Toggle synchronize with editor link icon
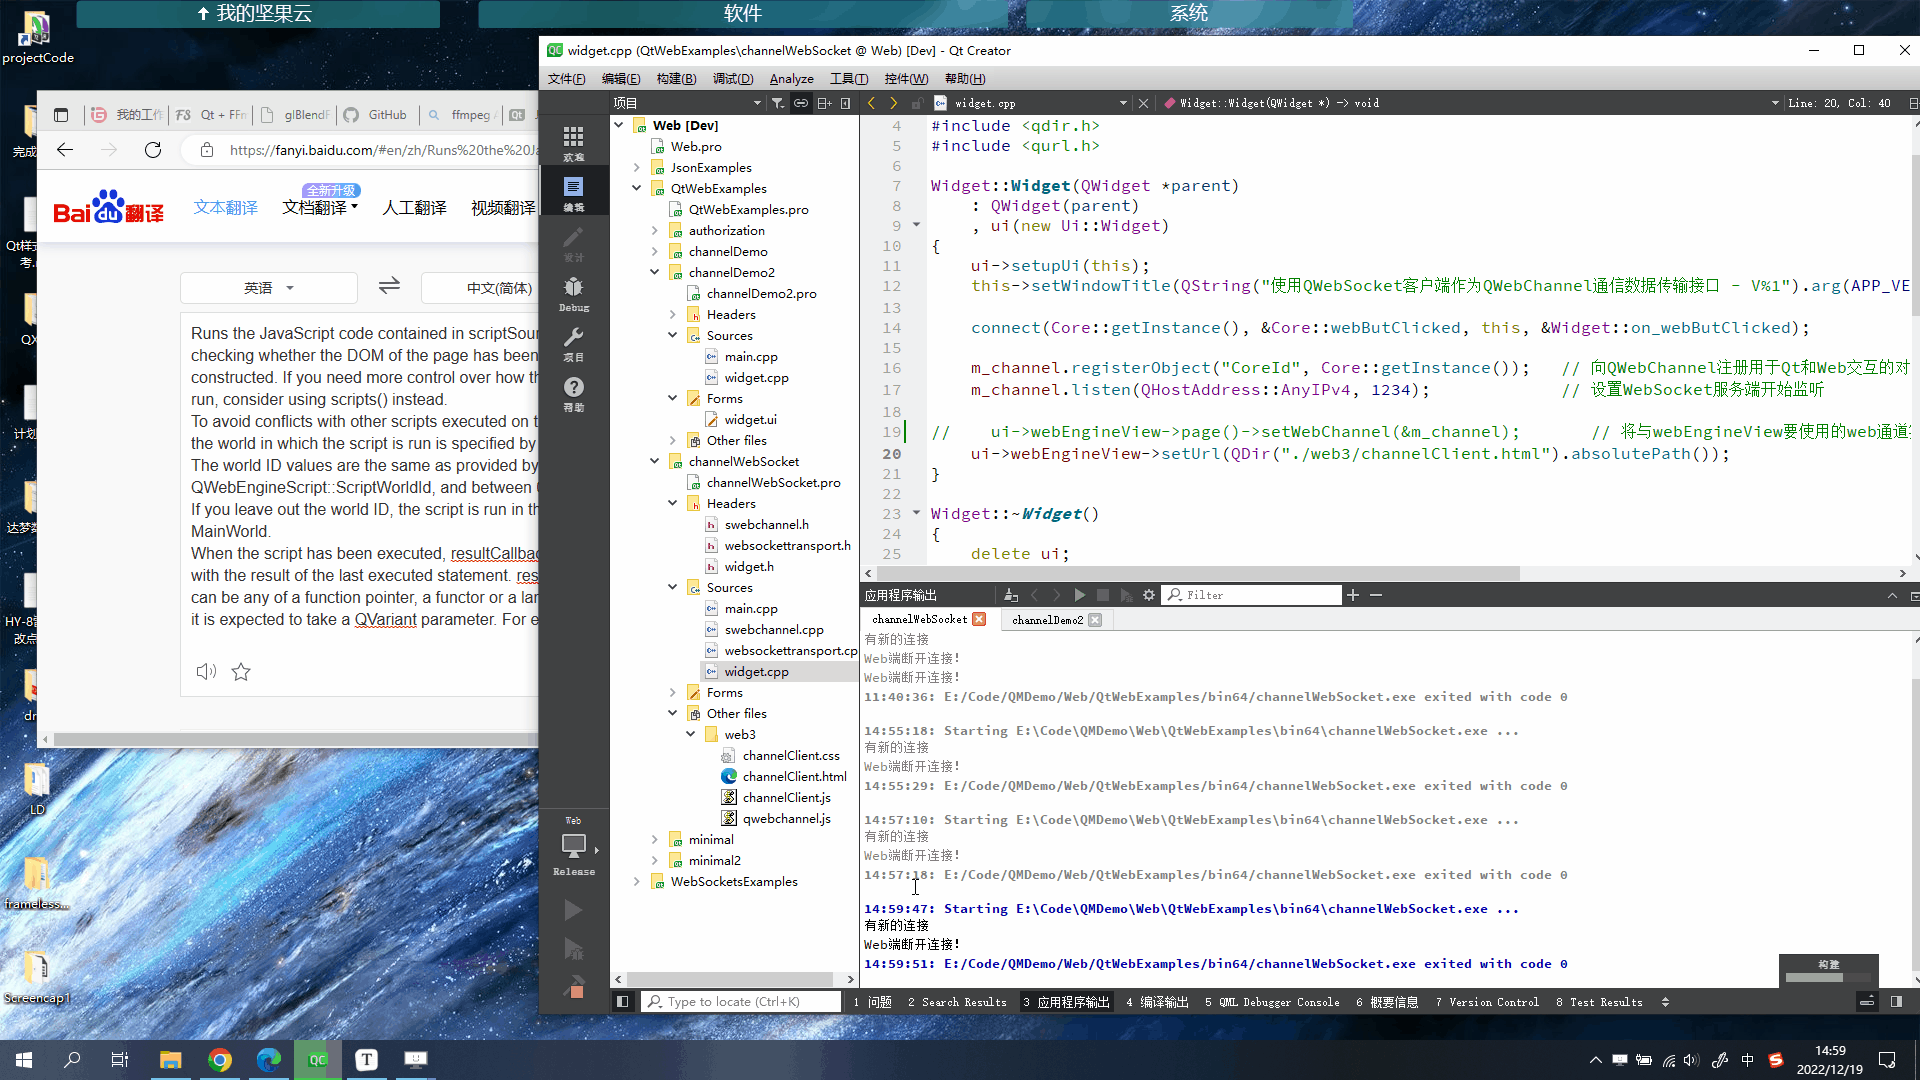This screenshot has width=1920, height=1080. 801,103
